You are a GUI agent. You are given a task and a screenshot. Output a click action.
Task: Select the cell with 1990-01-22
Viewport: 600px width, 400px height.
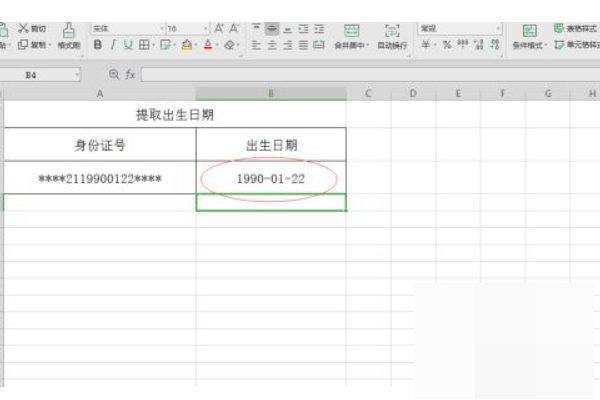[271, 178]
